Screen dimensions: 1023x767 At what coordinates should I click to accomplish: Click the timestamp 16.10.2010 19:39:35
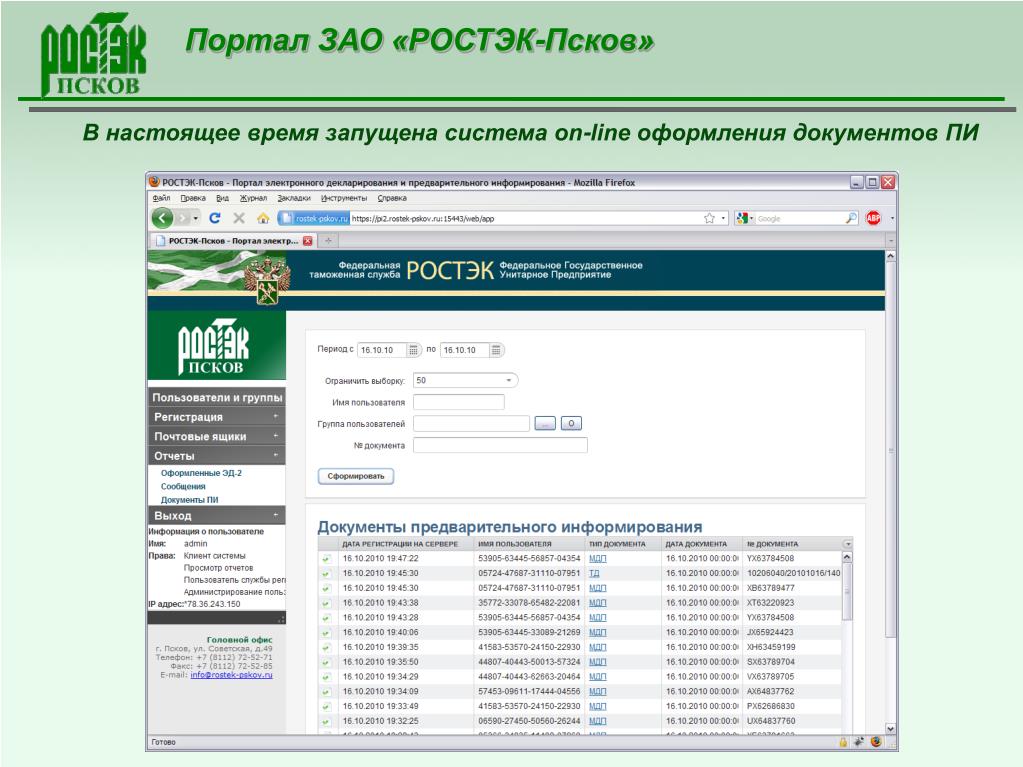tap(380, 648)
